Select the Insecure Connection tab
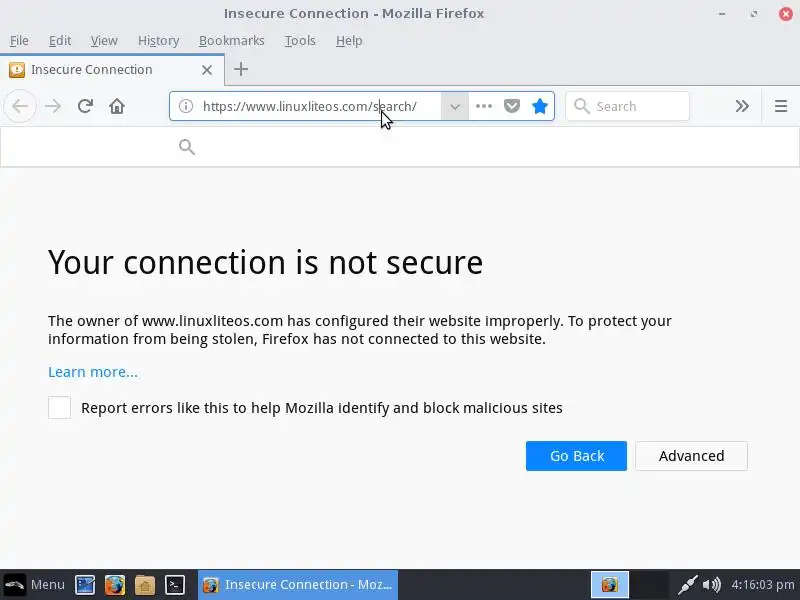 point(112,70)
